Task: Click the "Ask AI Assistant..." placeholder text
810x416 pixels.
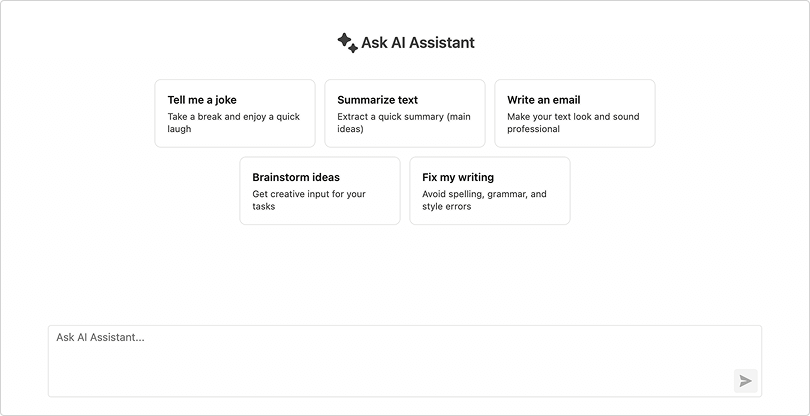Action: 100,338
